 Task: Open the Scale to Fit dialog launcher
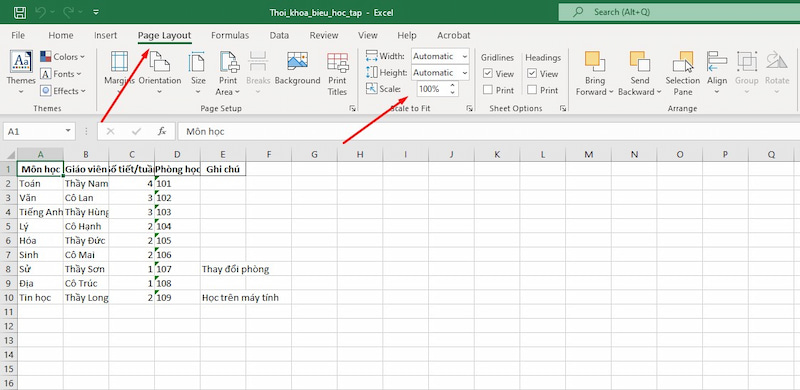[470, 109]
